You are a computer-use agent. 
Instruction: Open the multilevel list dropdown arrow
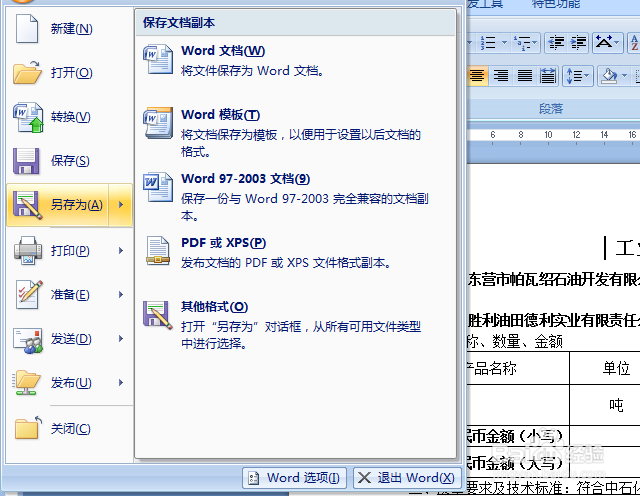pyautogui.click(x=535, y=42)
